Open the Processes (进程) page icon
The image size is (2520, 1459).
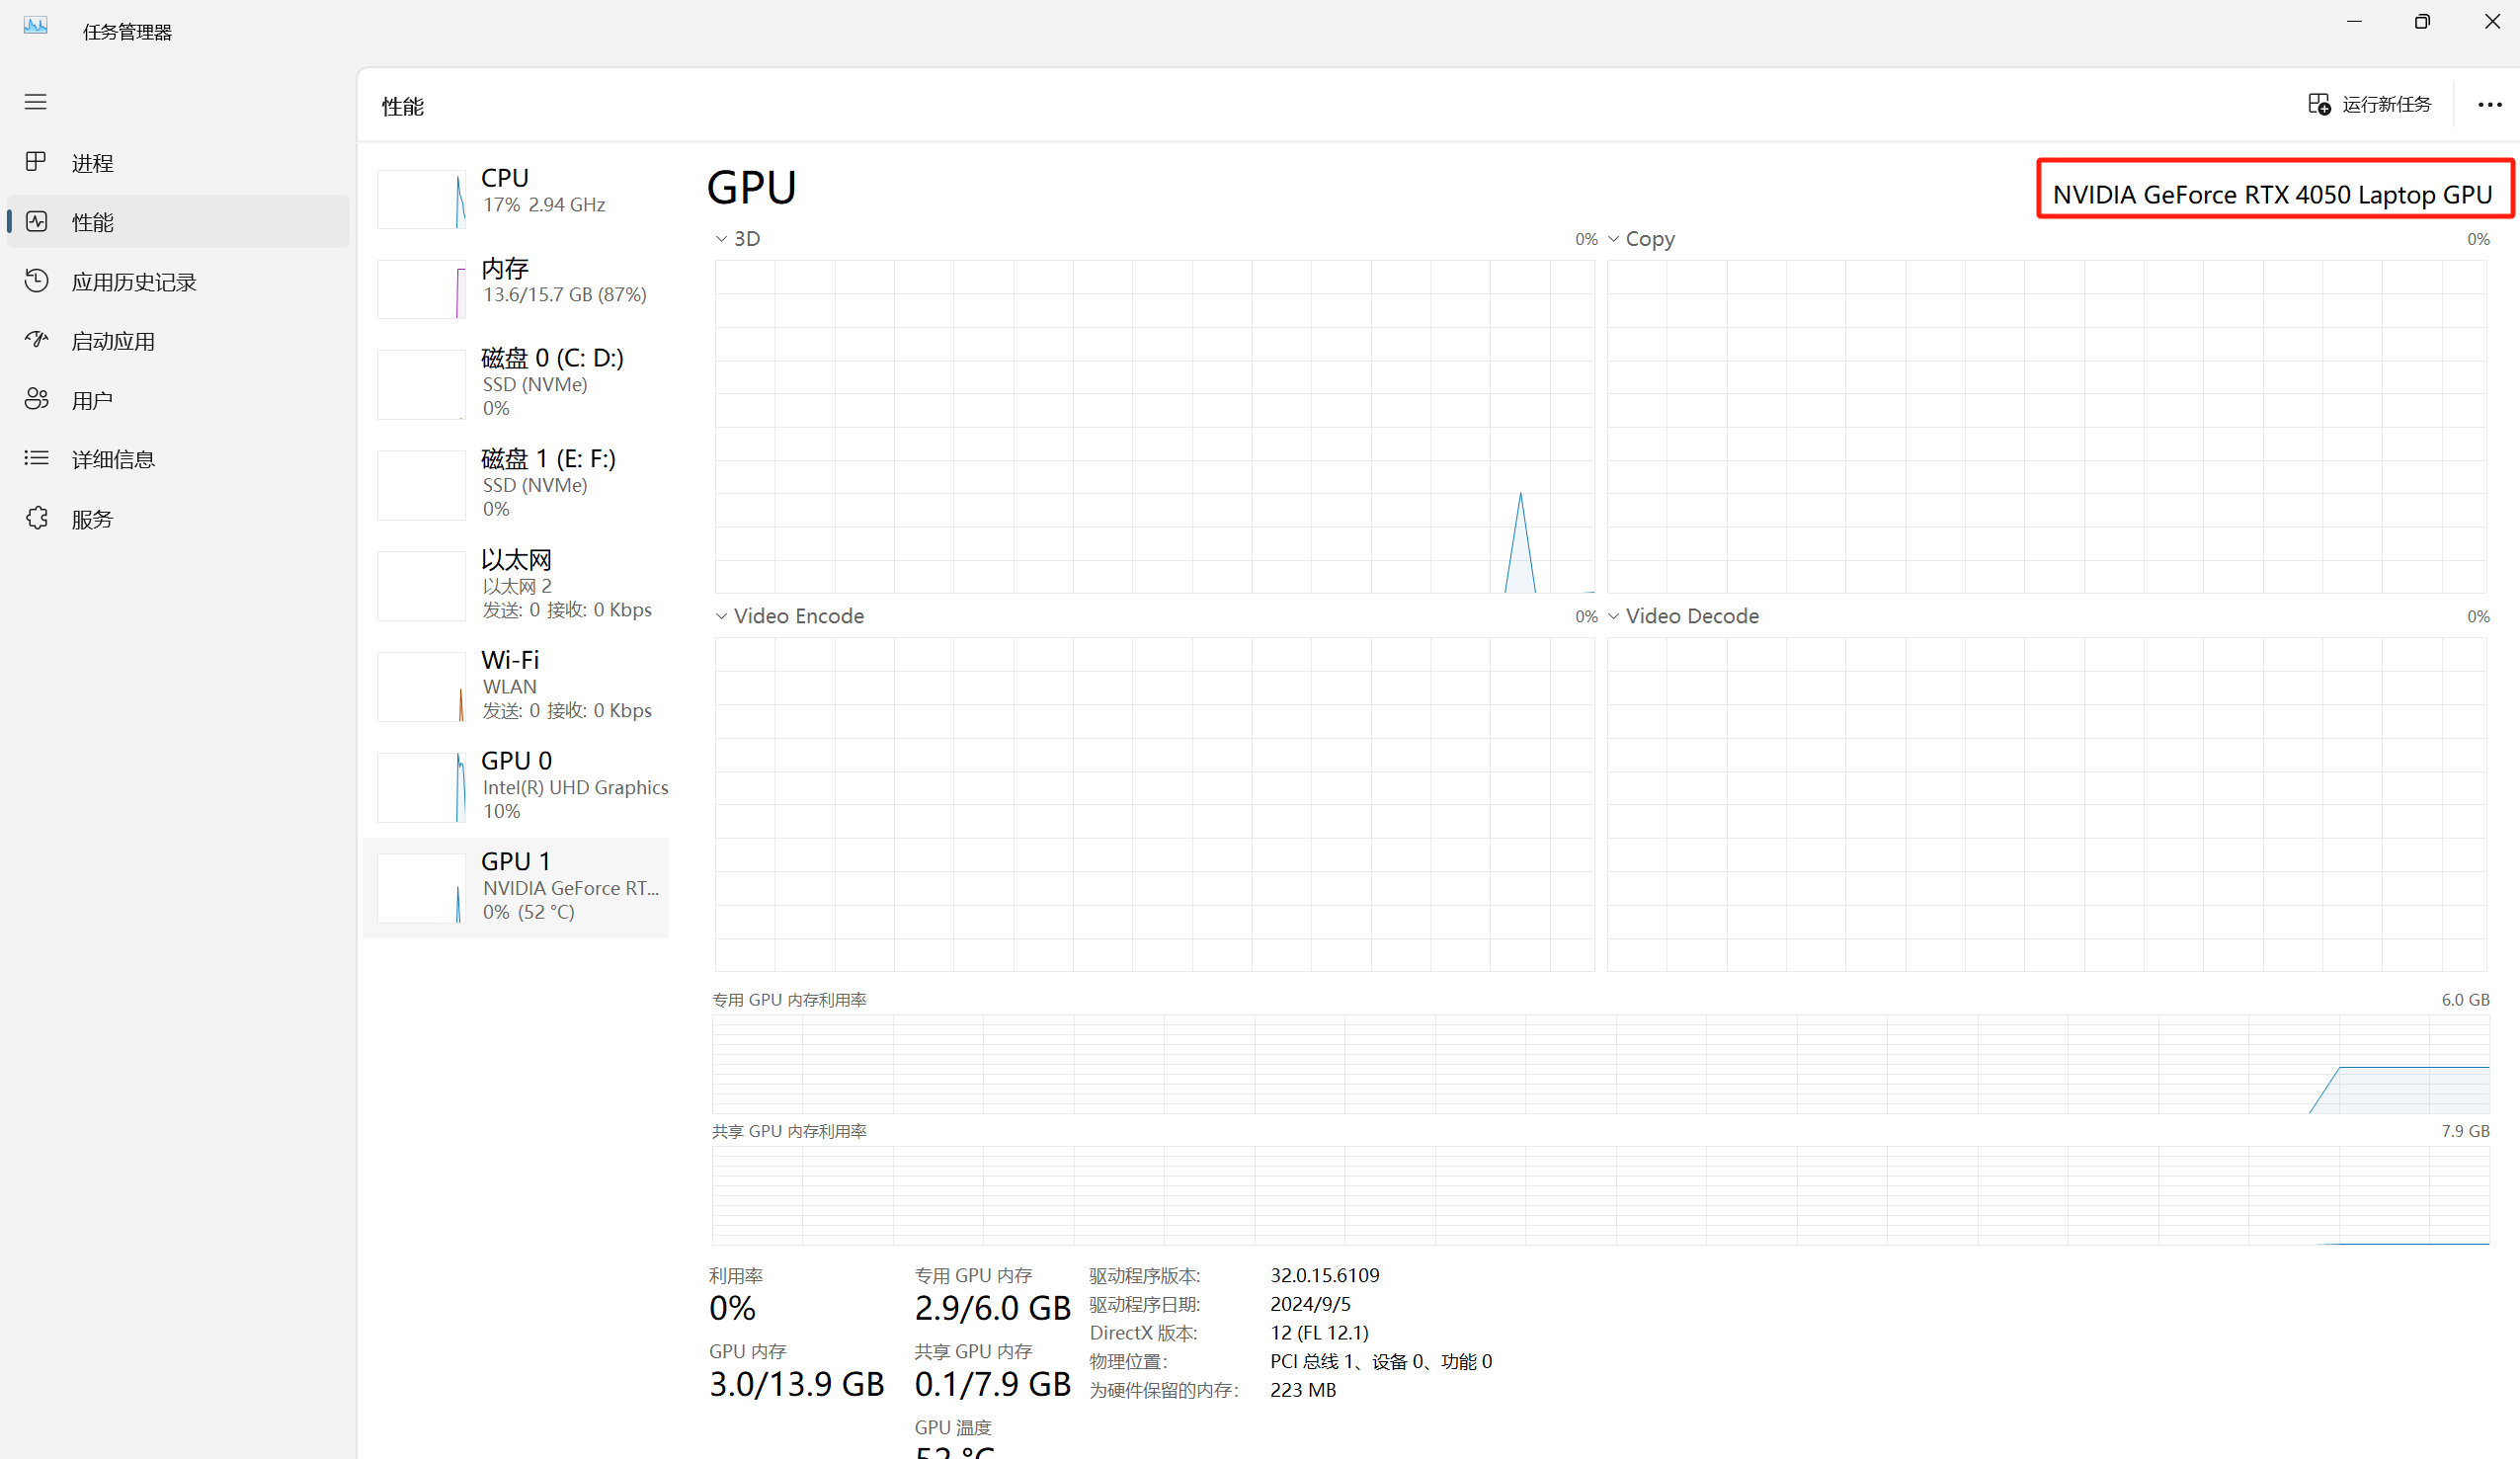36,162
